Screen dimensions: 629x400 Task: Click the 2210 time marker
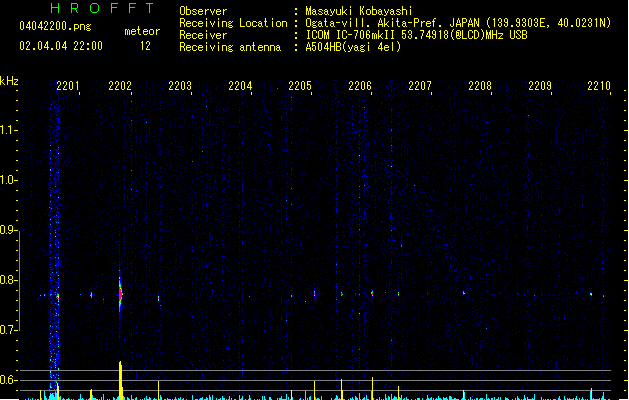point(599,86)
